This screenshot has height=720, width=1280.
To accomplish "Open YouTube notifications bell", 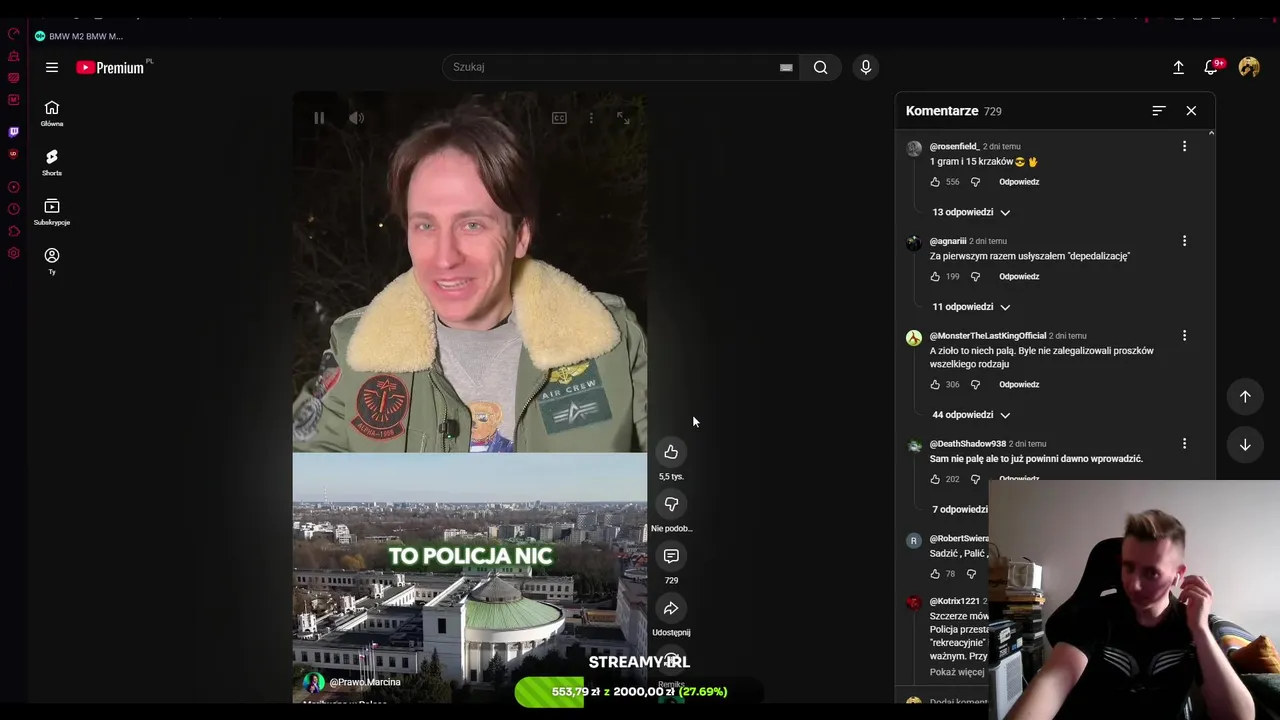I will tap(1211, 67).
